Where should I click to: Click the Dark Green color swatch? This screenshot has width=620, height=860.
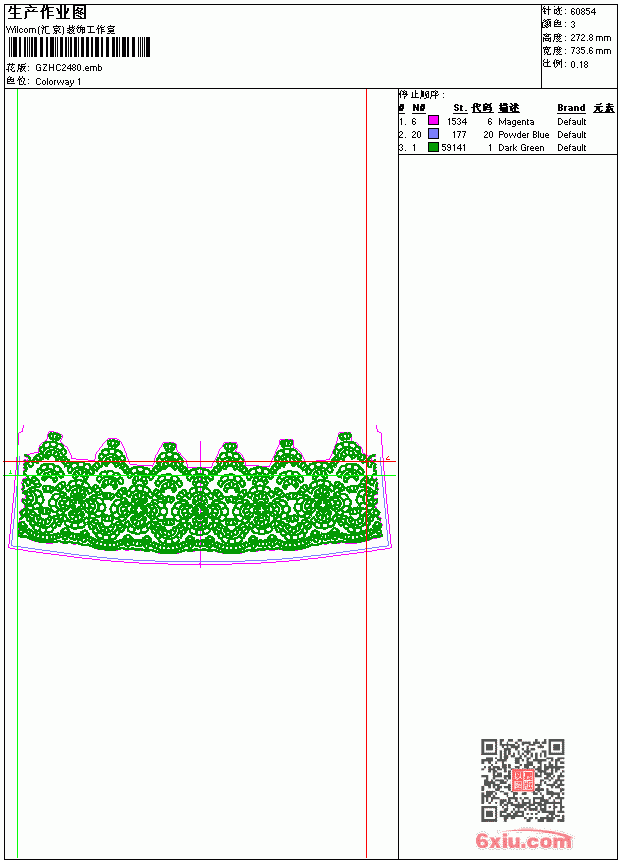click(x=433, y=147)
